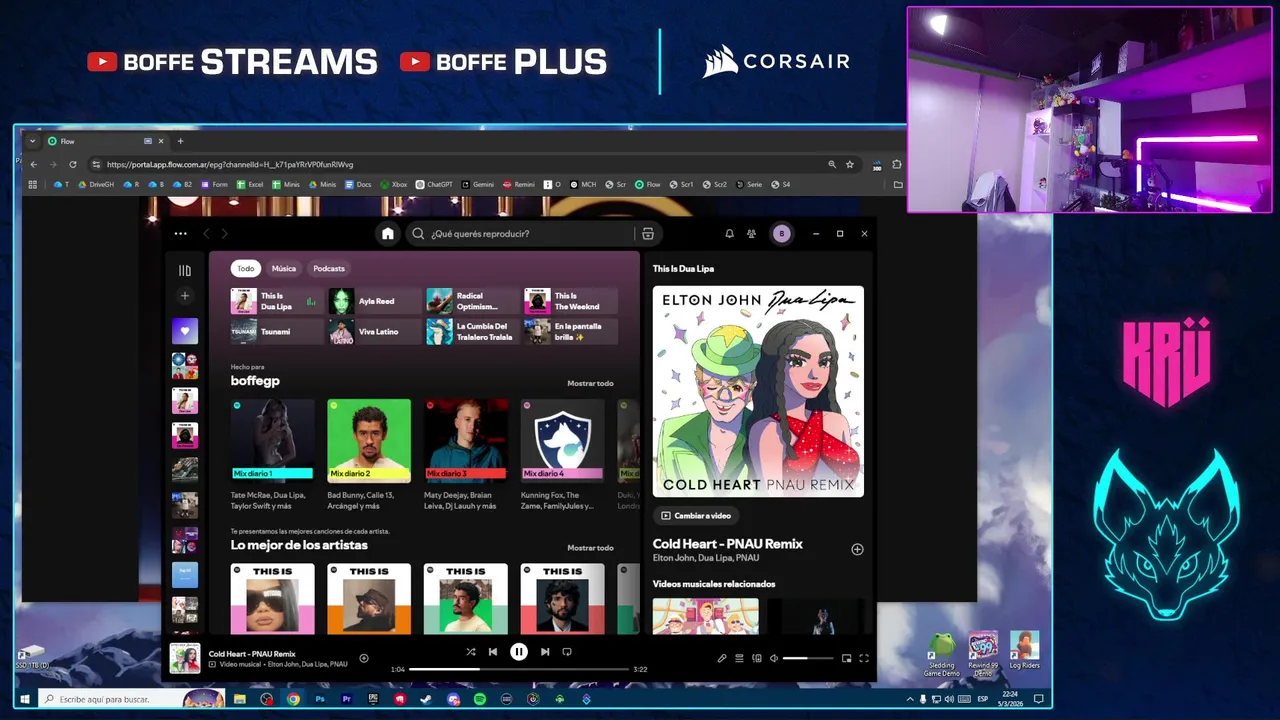The image size is (1280, 720).
Task: Create playlist with plus icon in sidebar
Action: tap(184, 296)
